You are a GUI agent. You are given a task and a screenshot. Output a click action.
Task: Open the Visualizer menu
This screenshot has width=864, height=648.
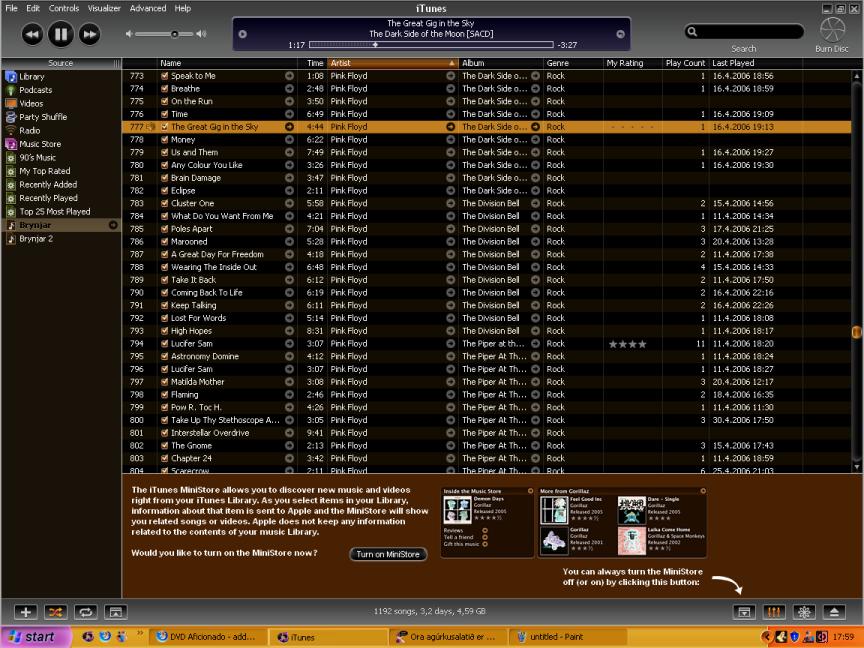[x=104, y=8]
